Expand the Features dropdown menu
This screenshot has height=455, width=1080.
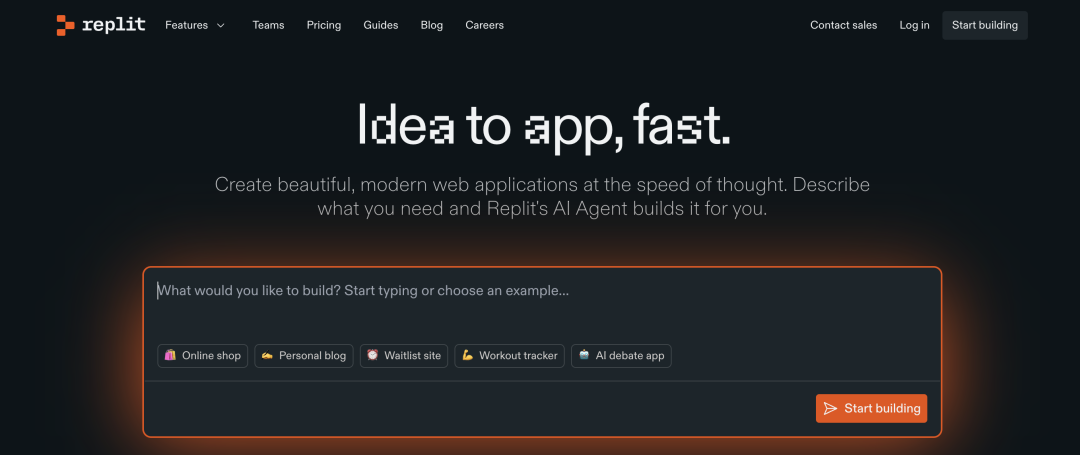click(195, 25)
